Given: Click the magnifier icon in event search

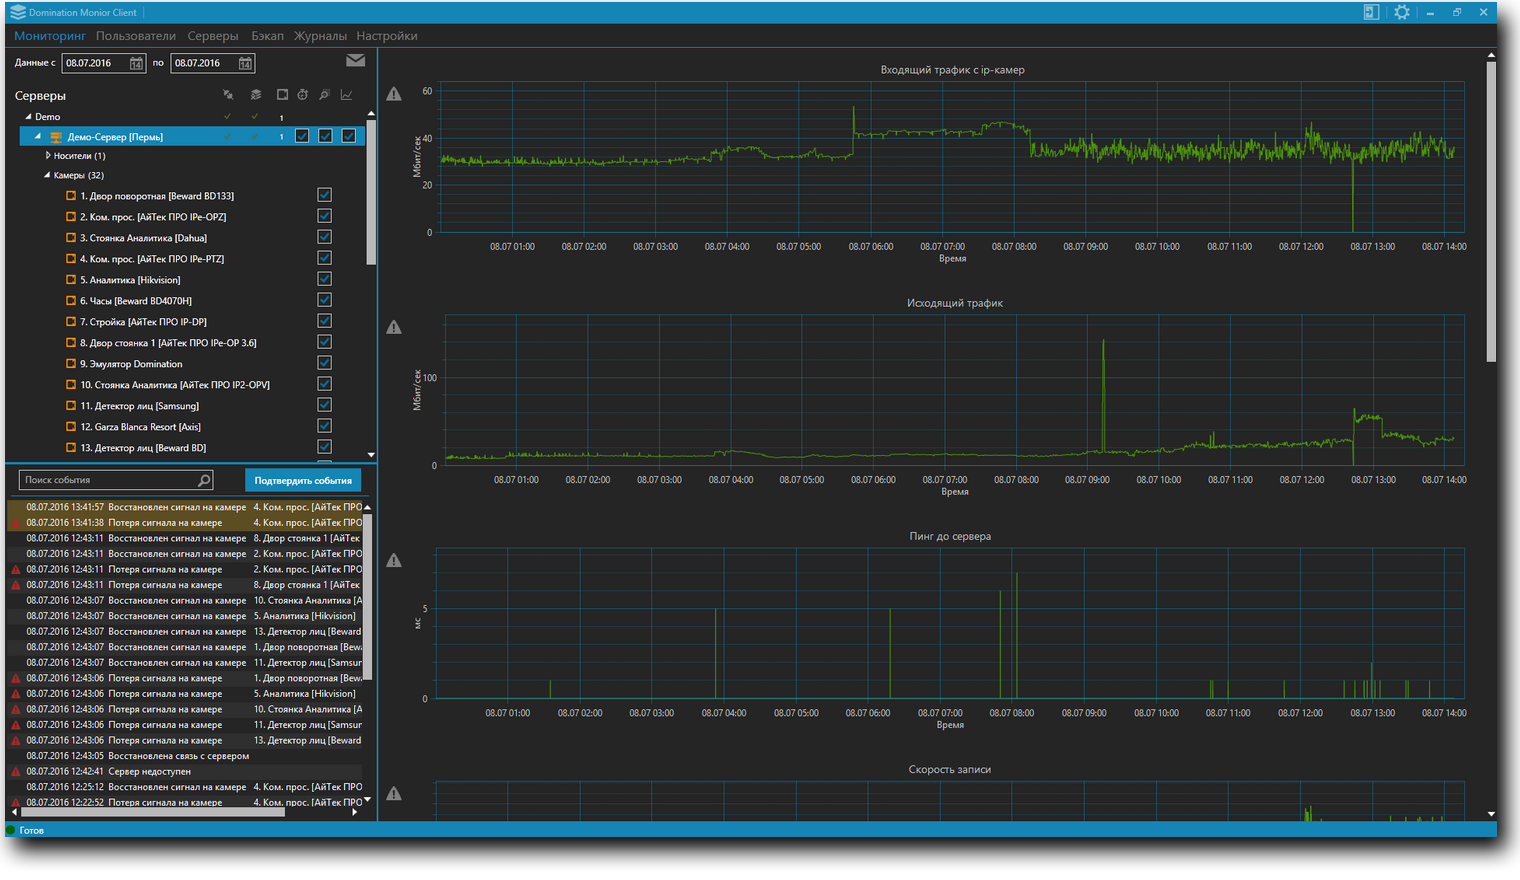Looking at the screenshot, I should pos(204,480).
